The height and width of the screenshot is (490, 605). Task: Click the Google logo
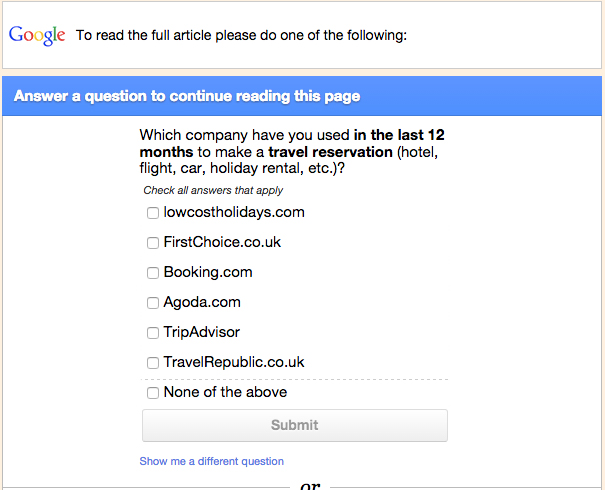[x=37, y=35]
